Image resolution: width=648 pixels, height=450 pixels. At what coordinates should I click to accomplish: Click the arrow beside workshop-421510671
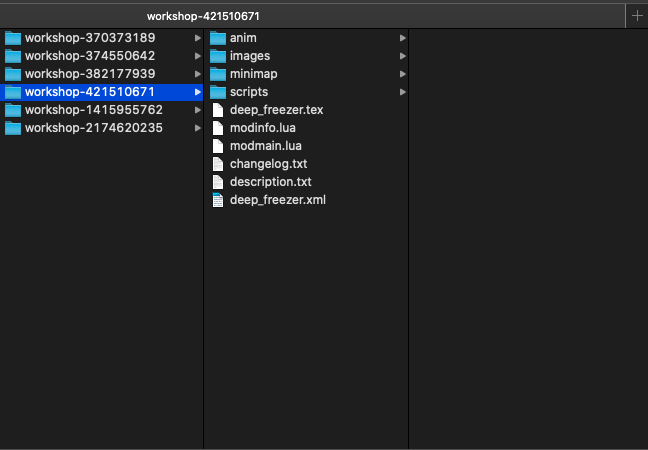click(x=198, y=92)
